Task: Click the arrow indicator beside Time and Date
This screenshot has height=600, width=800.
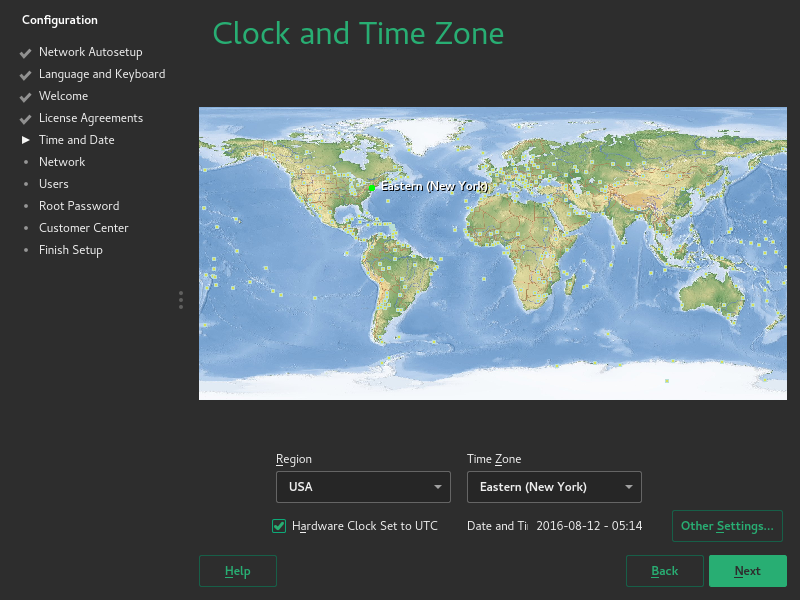Action: [x=26, y=140]
